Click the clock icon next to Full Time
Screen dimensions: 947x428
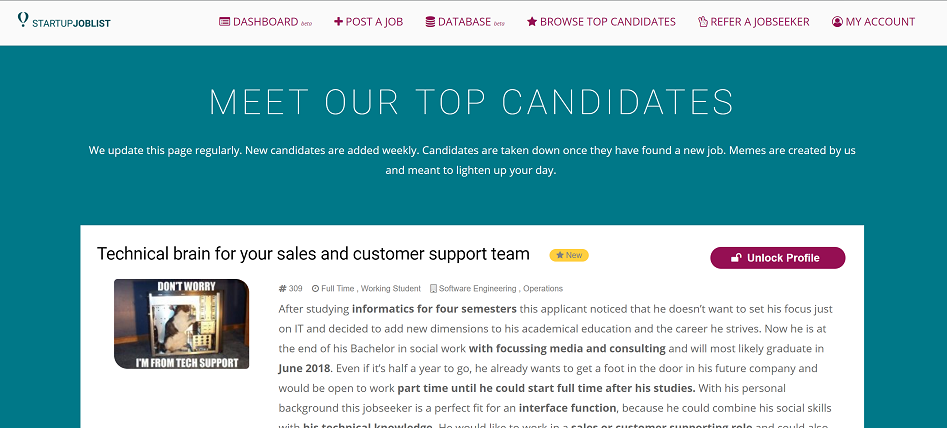[315, 289]
